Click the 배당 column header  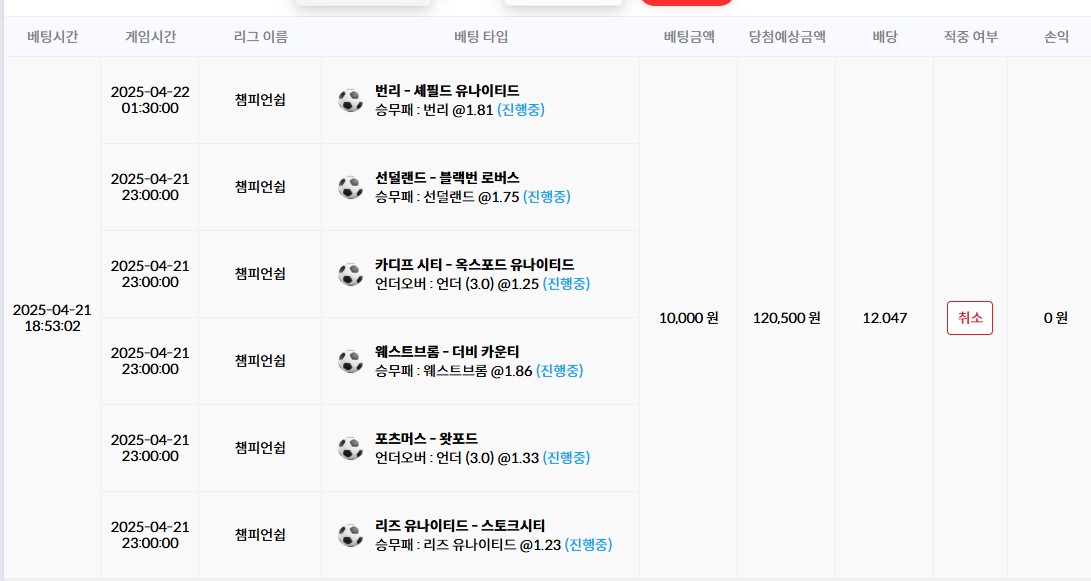[x=884, y=37]
